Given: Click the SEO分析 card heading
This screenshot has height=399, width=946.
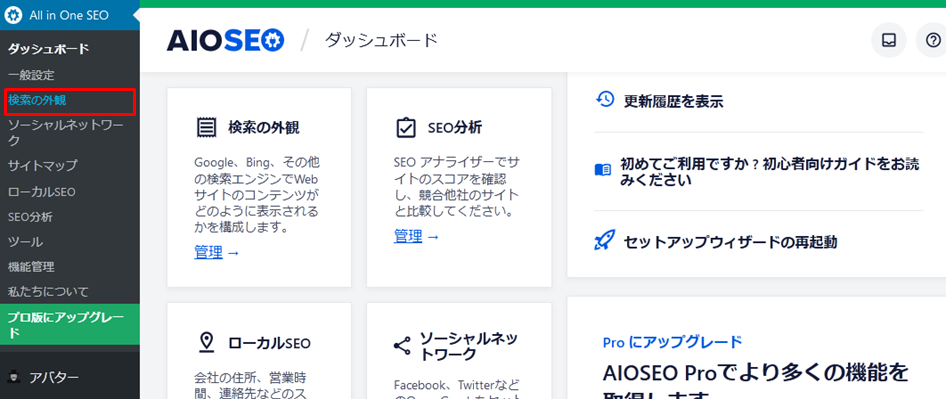Looking at the screenshot, I should click(455, 127).
